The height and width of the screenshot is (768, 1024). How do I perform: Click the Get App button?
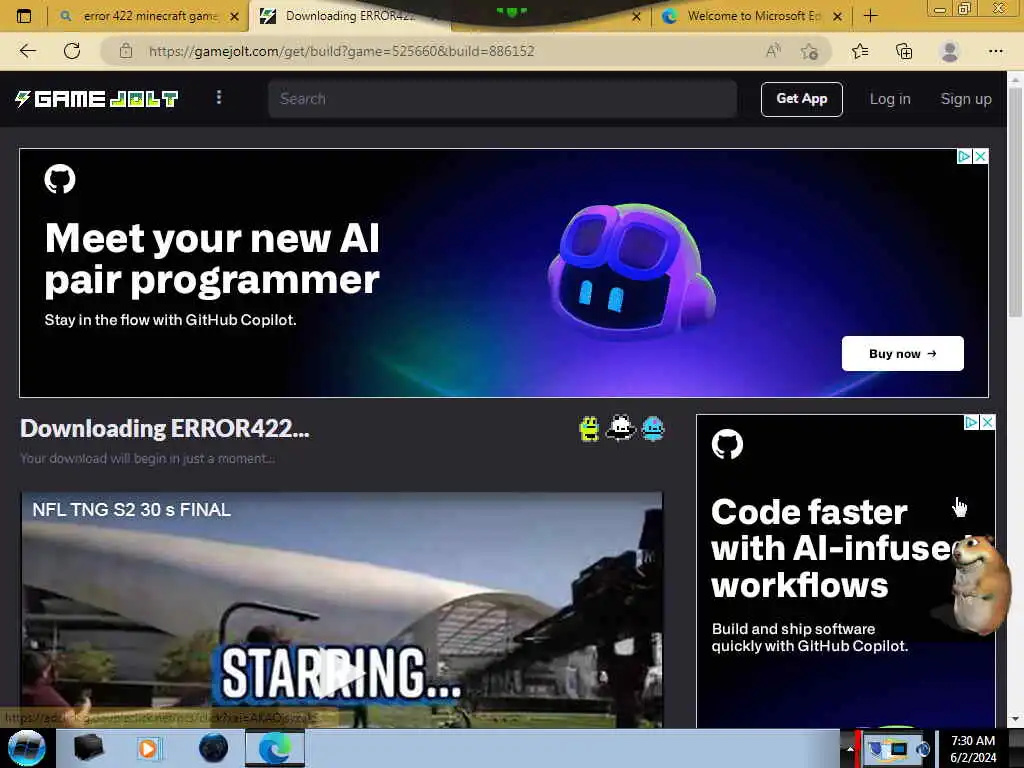pos(801,99)
